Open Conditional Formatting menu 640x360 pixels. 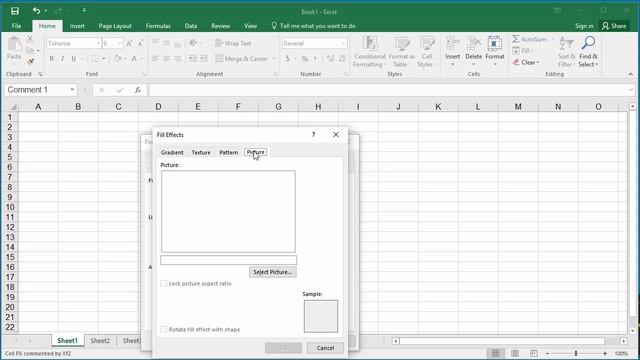click(369, 52)
